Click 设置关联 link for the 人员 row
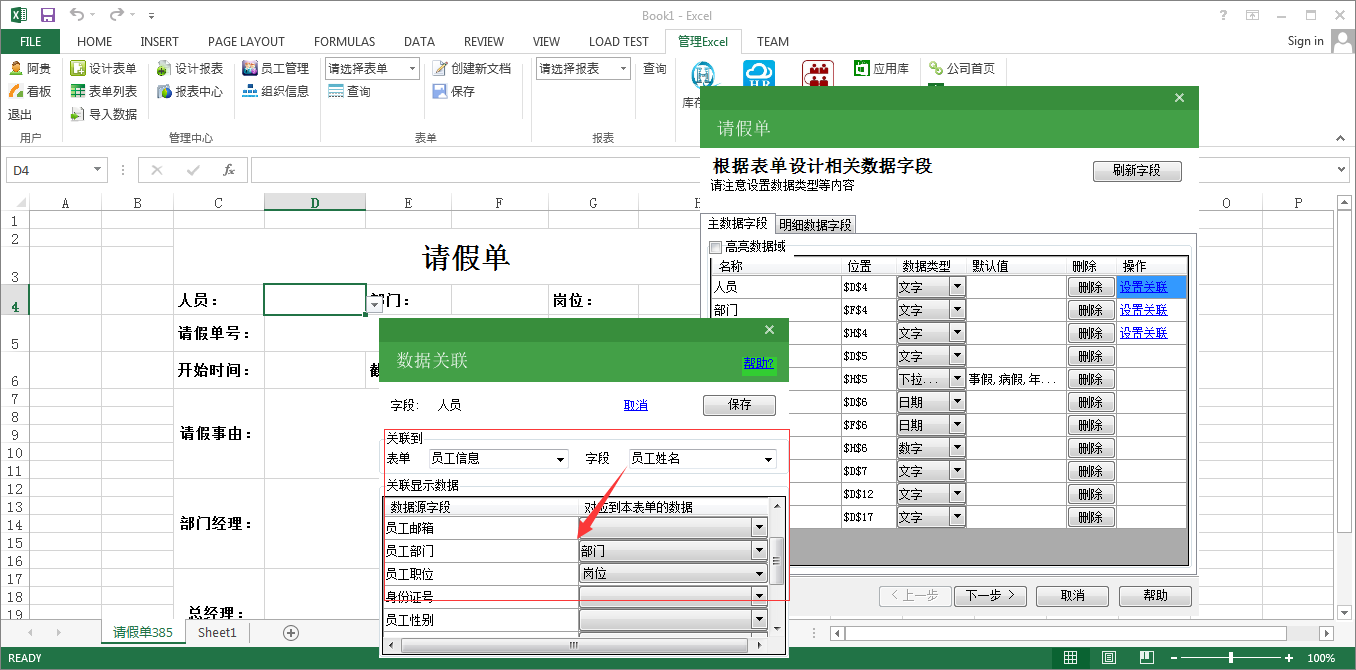The height and width of the screenshot is (670, 1356). coord(1143,287)
